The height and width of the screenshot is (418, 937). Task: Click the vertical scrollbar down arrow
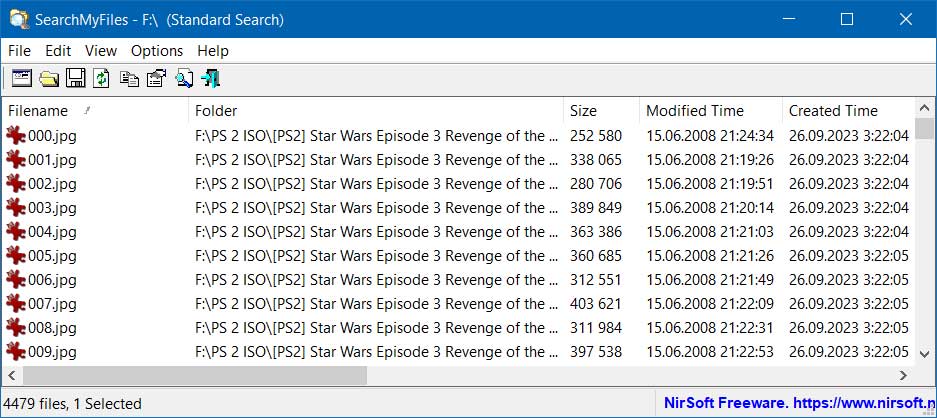[x=924, y=353]
